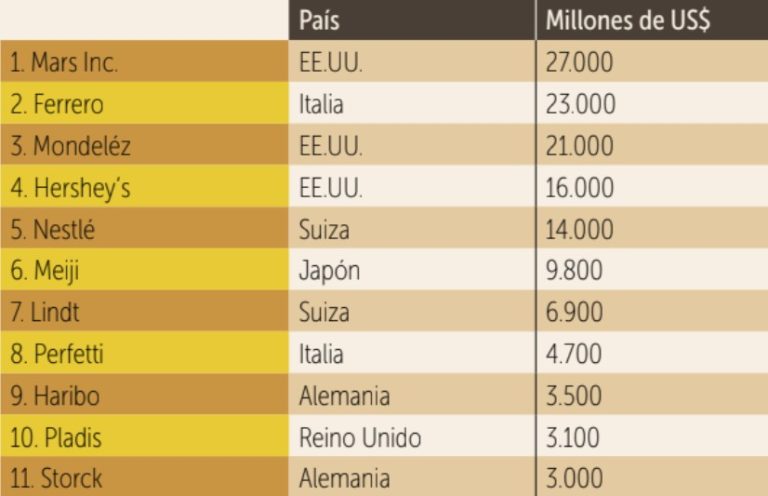This screenshot has width=768, height=496.
Task: Select the Mars Inc. row label
Action: [64, 63]
